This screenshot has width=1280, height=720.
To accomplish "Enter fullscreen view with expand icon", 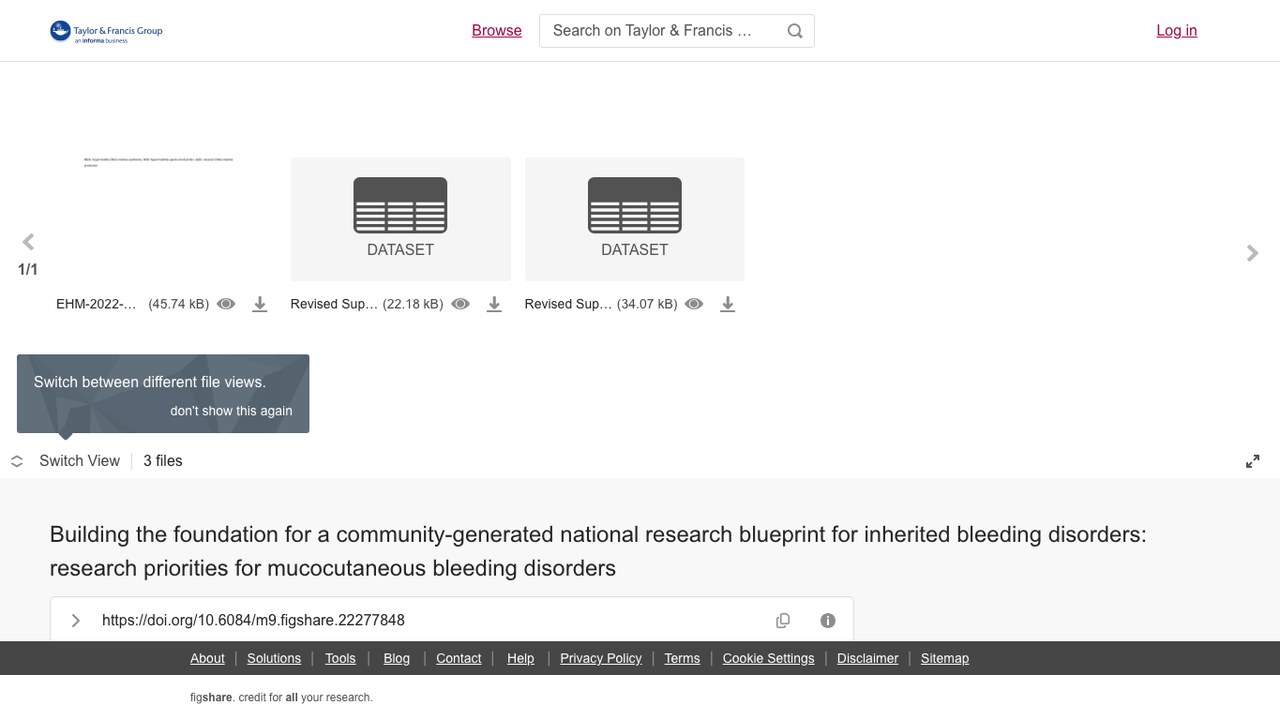I will [1252, 461].
